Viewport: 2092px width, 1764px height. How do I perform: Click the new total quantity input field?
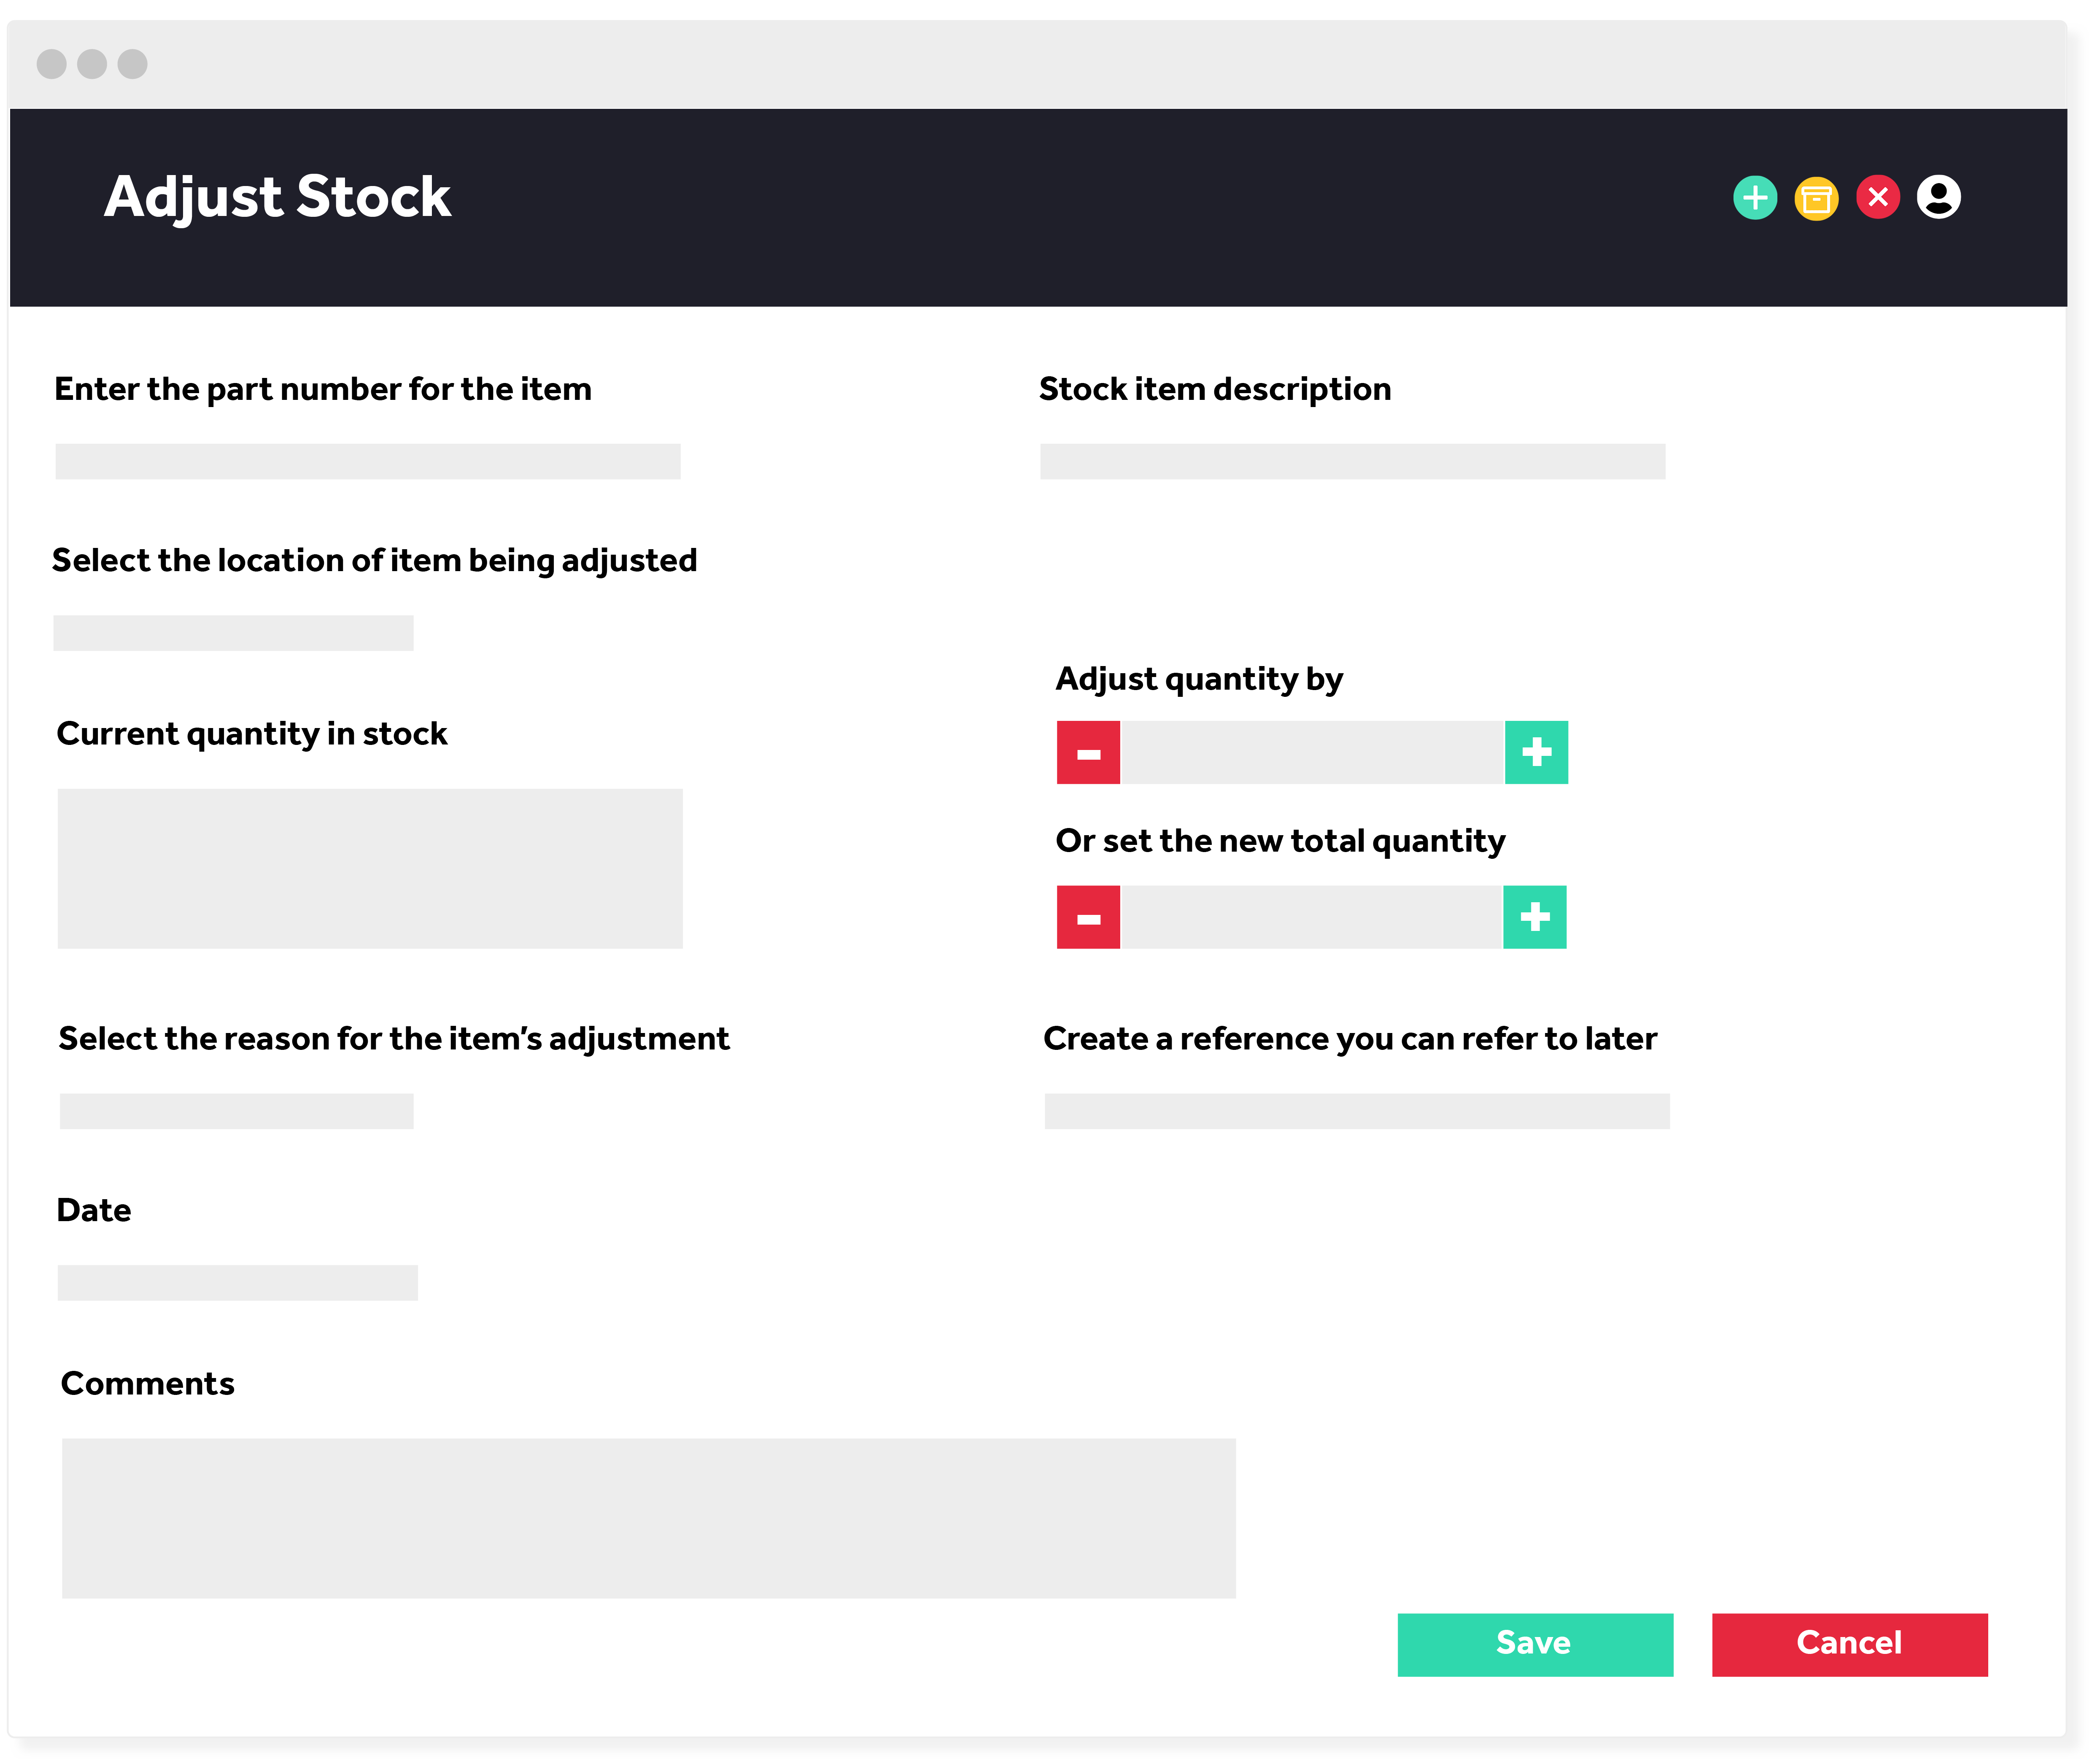1311,917
